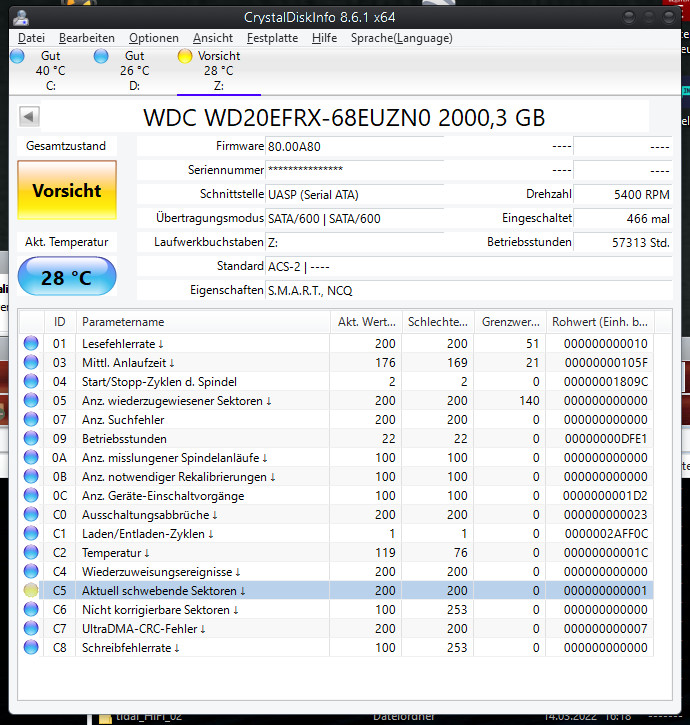The height and width of the screenshot is (725, 690).
Task: Click status orb of Start/Stopp-Zyklen row
Action: click(x=31, y=381)
